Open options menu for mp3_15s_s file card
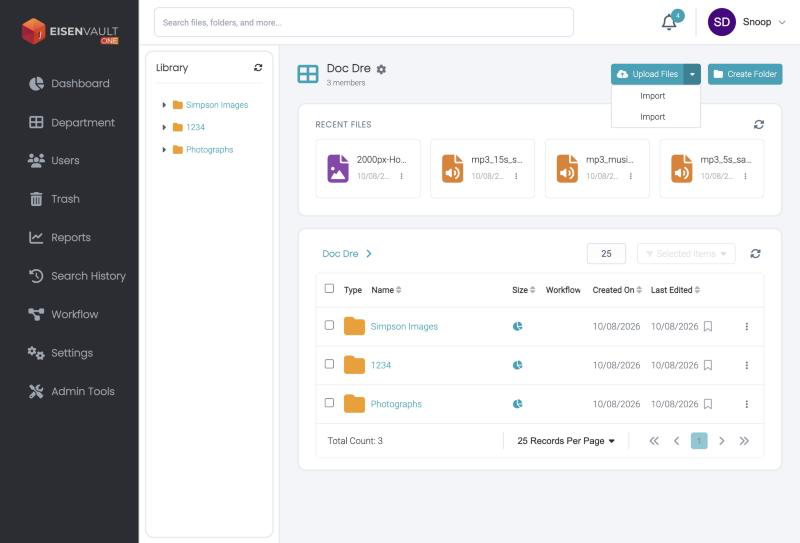This screenshot has height=543, width=800. coord(516,176)
